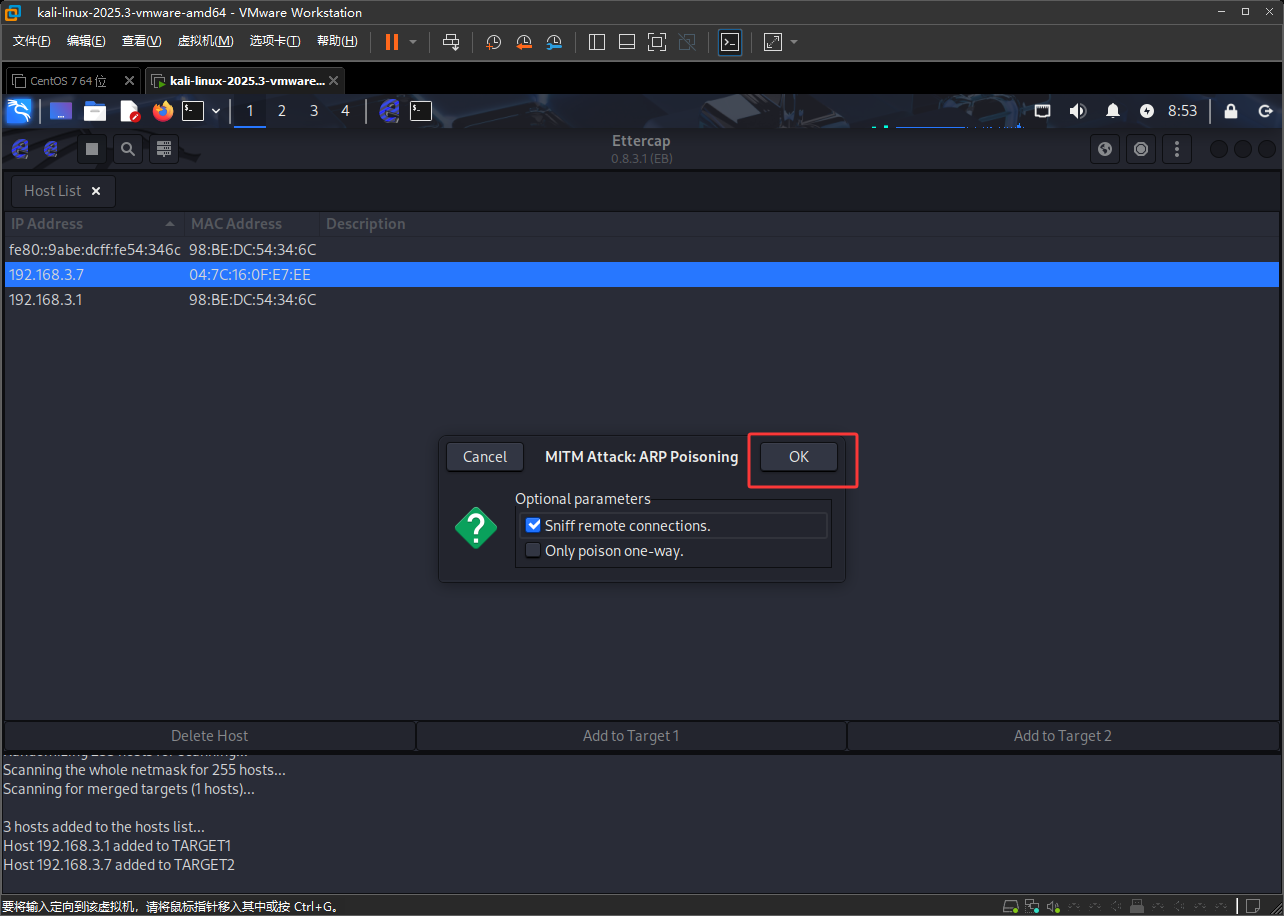The width and height of the screenshot is (1284, 916).
Task: Click the Add to Target 2 button
Action: tap(1063, 735)
